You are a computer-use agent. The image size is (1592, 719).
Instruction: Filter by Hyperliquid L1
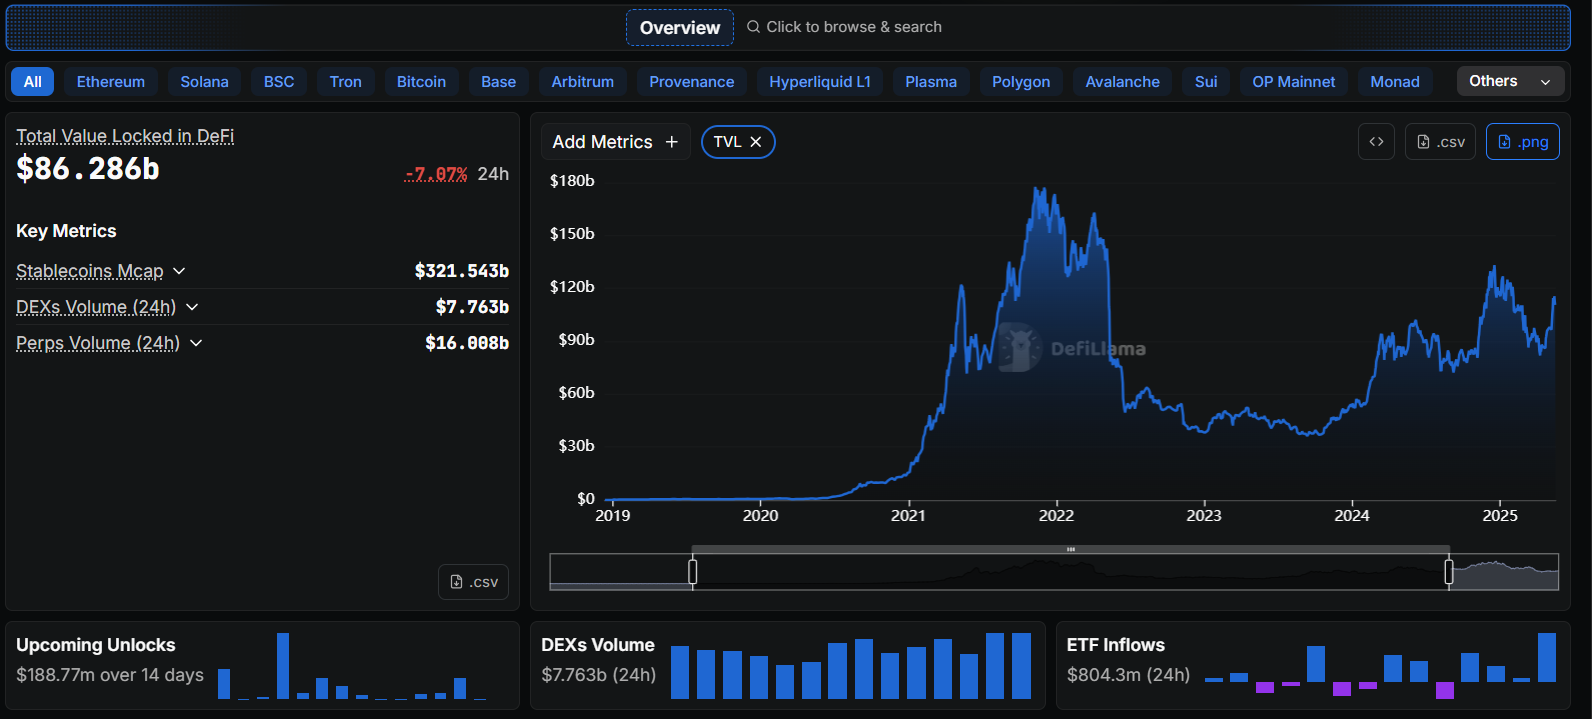tap(820, 82)
